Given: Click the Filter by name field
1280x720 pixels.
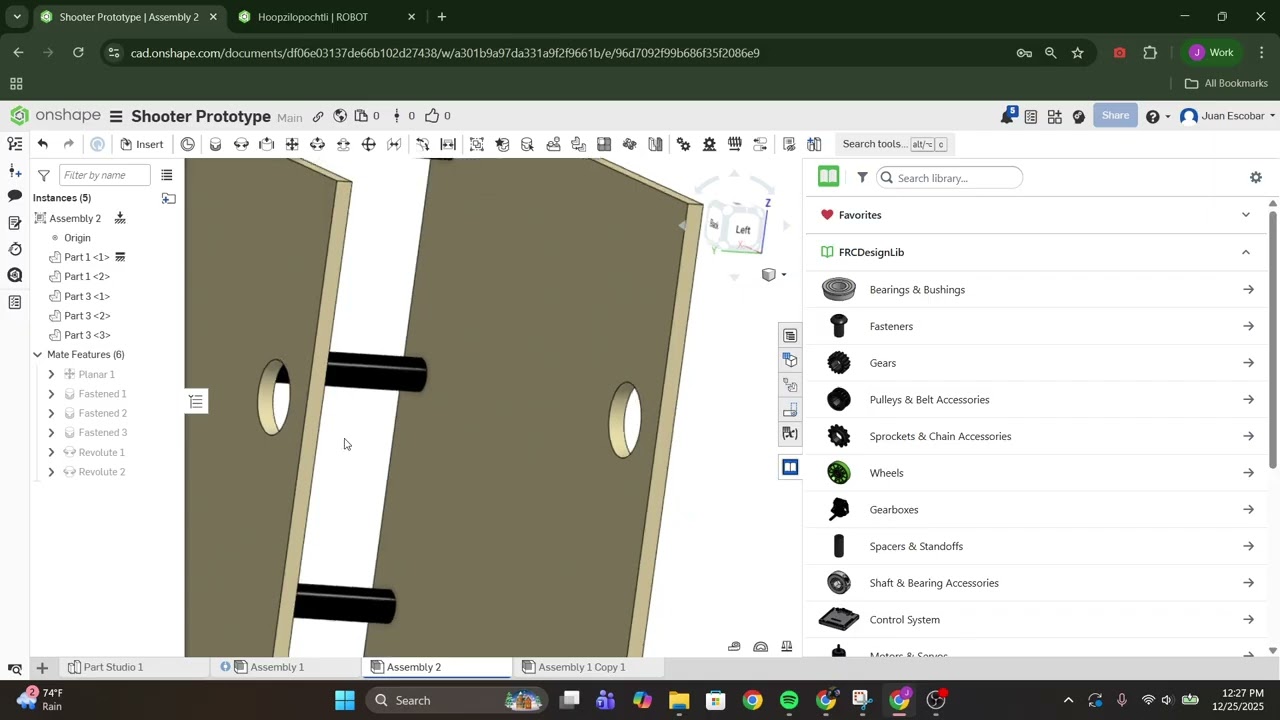Looking at the screenshot, I should point(104,175).
